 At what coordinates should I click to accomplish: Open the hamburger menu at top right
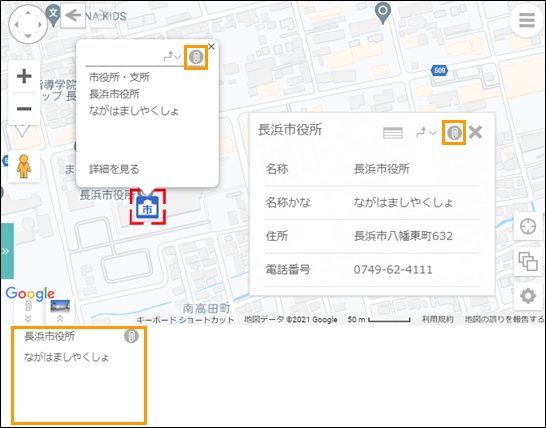point(526,20)
